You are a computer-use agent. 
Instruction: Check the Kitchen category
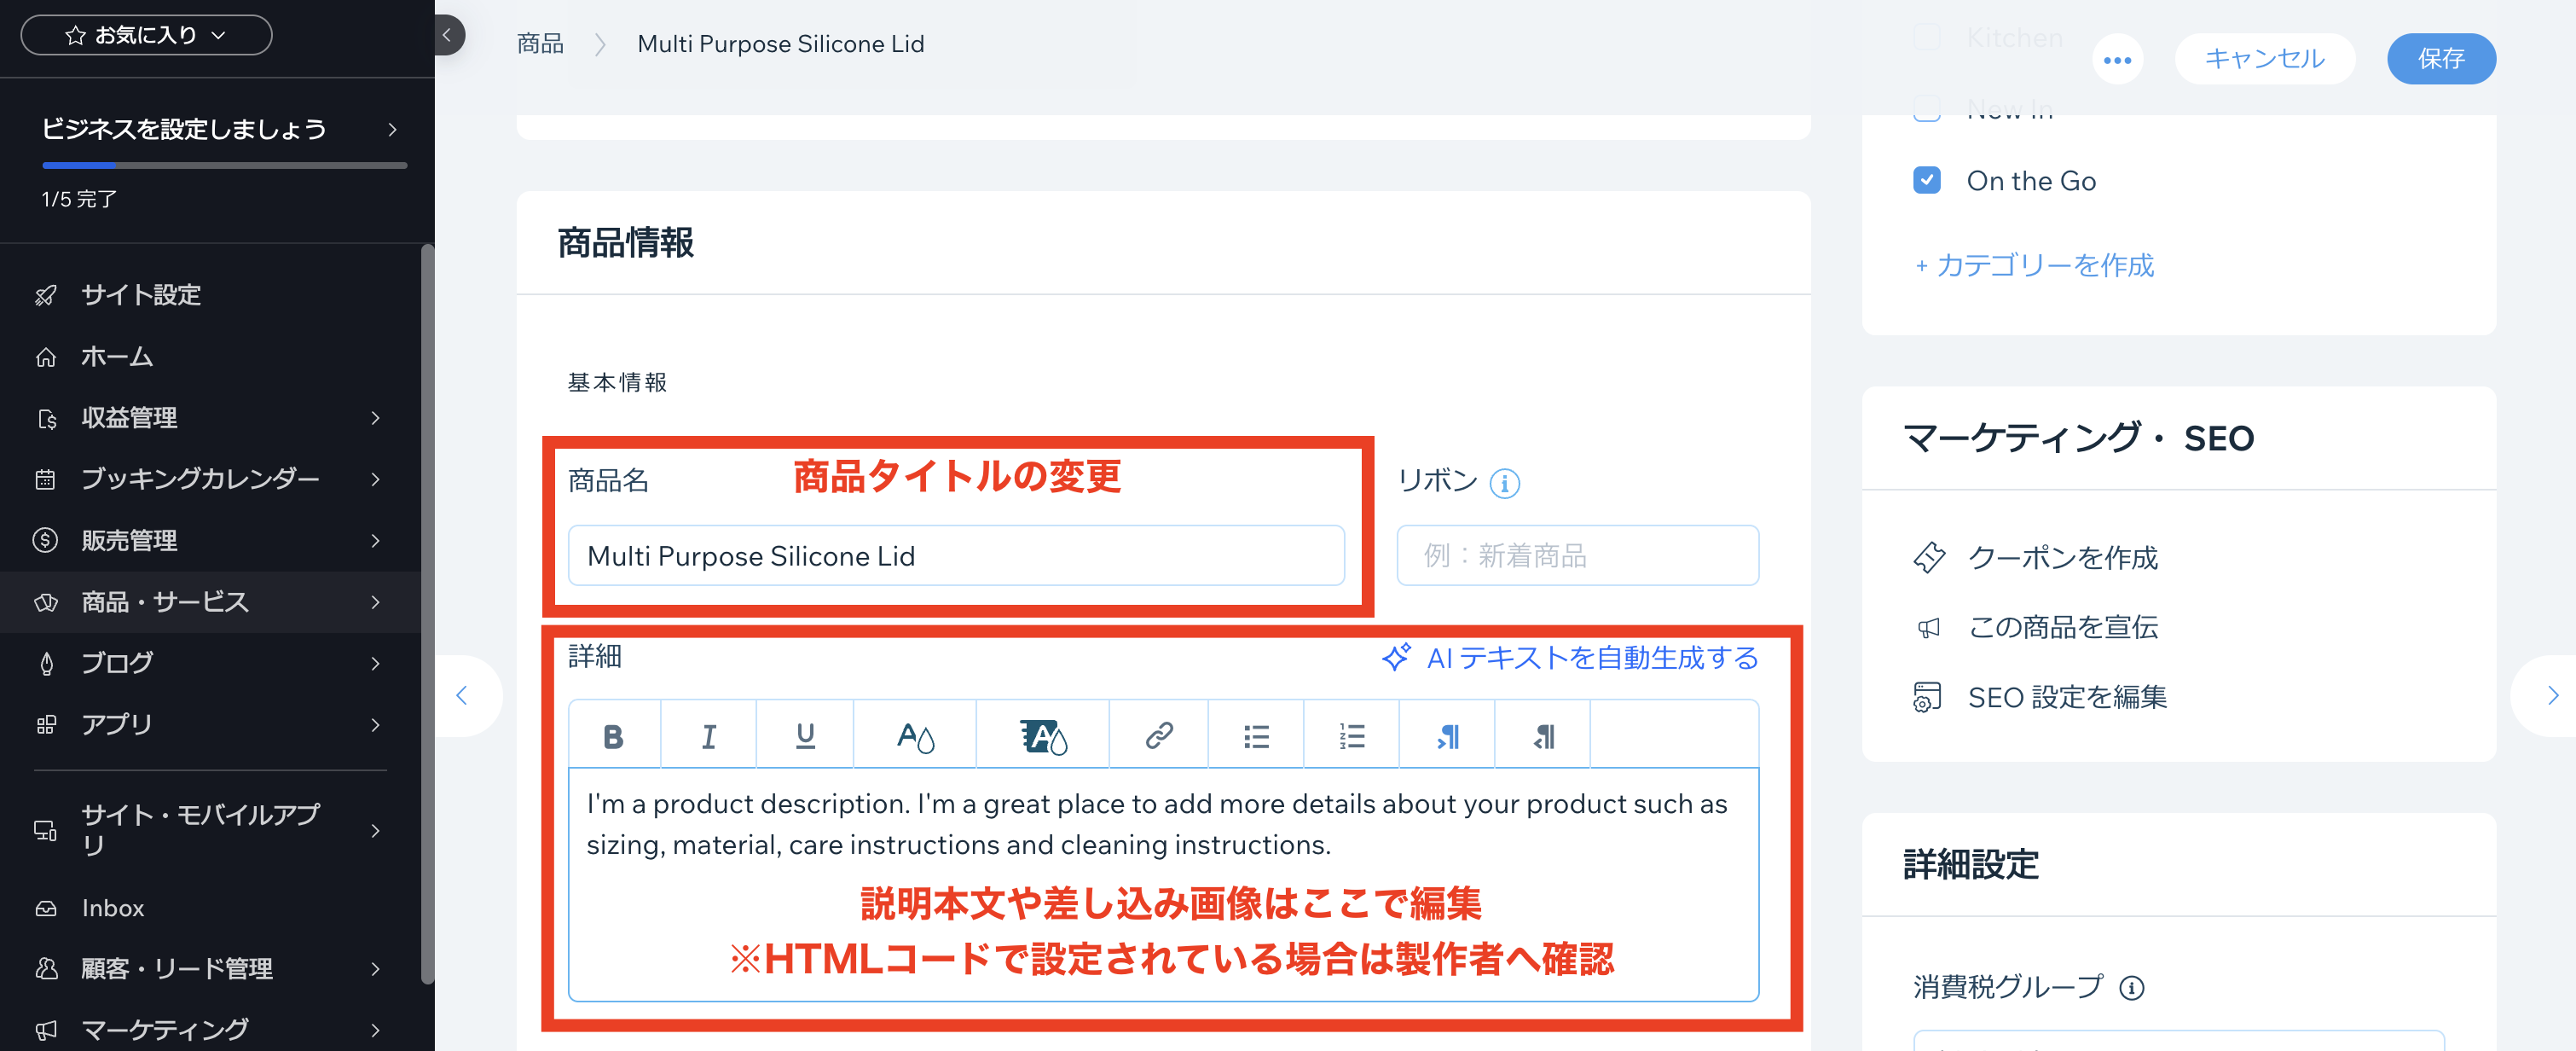click(1926, 37)
